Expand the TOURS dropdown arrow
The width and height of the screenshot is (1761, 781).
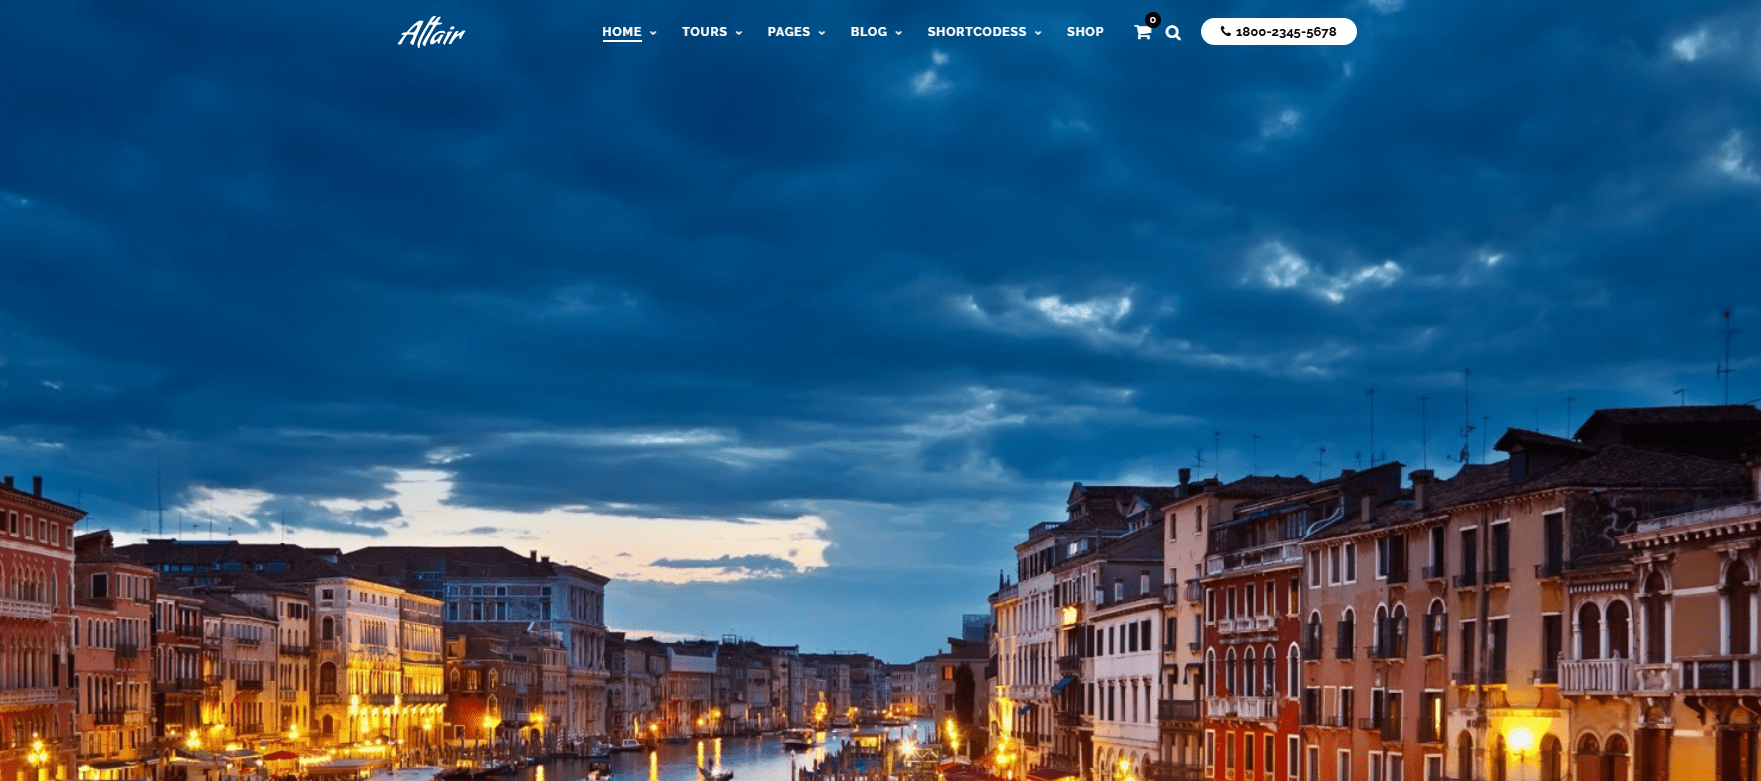coord(739,33)
